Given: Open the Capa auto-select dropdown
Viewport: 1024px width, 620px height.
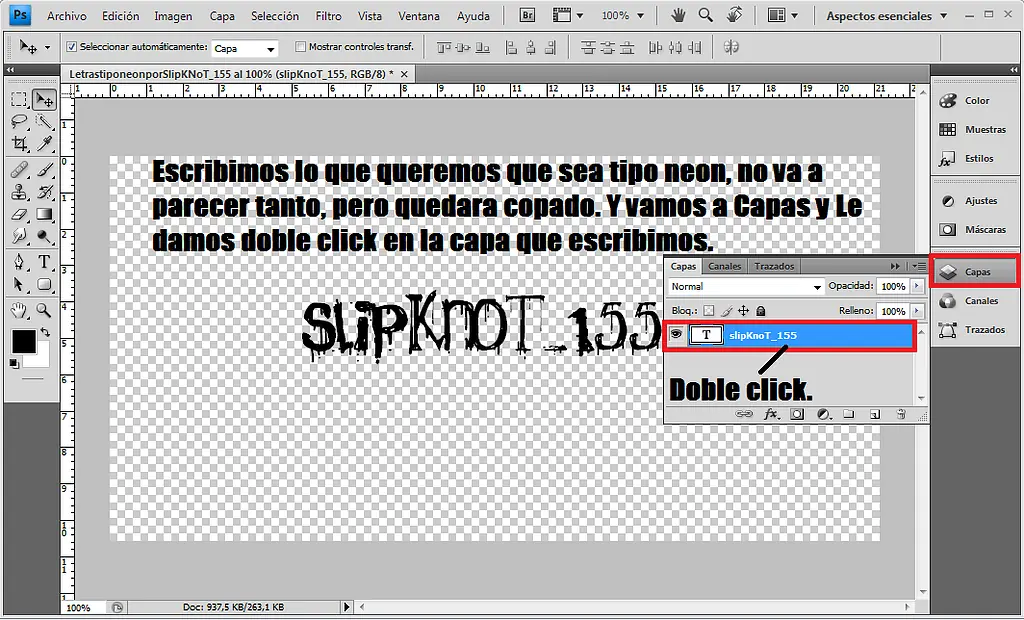Looking at the screenshot, I should click(x=245, y=48).
